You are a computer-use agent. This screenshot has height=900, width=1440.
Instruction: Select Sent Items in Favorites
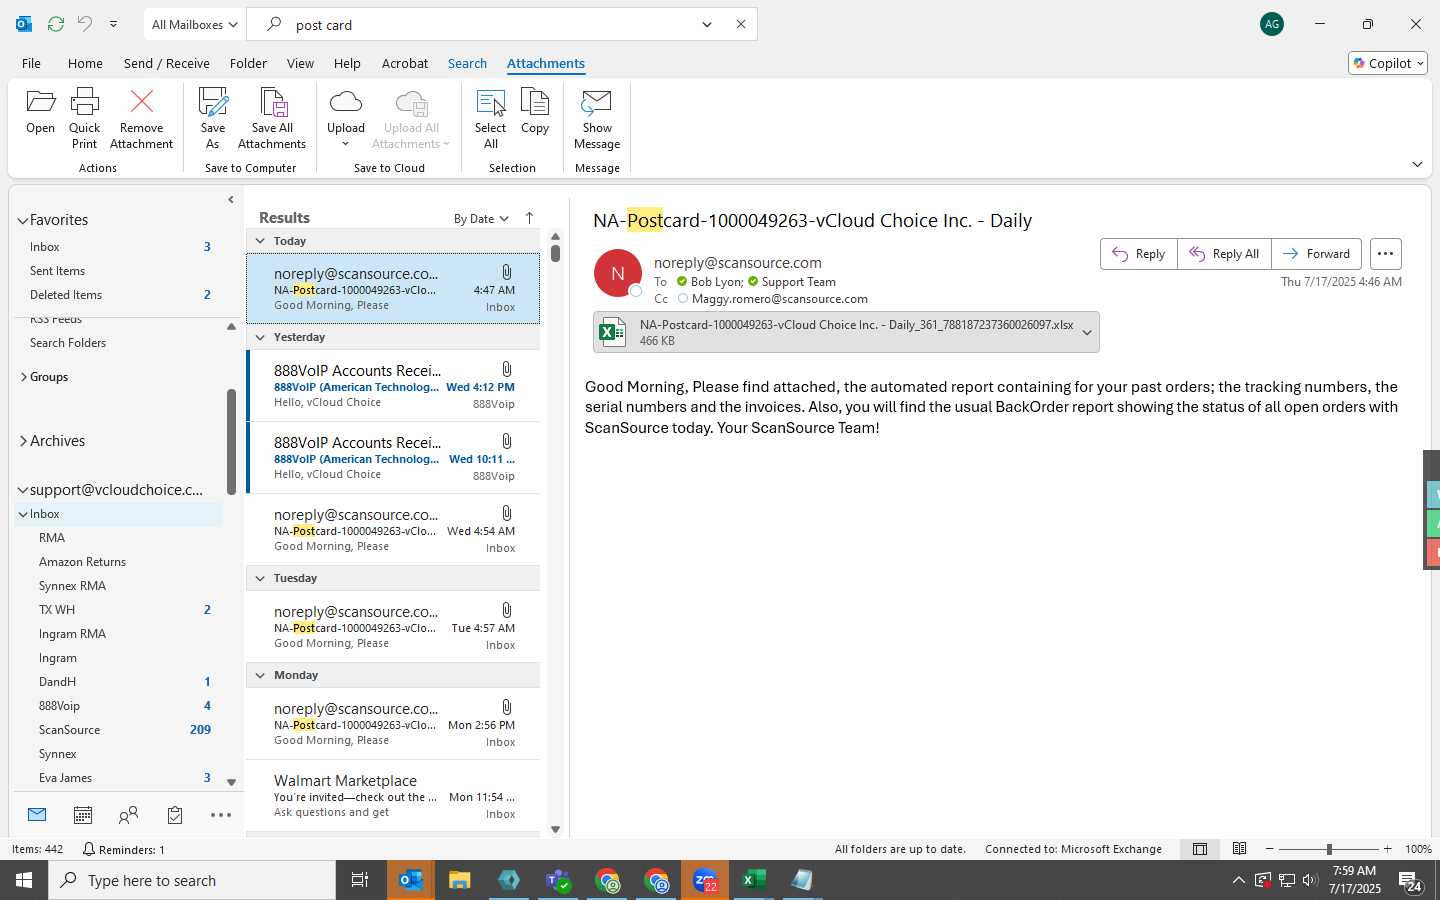click(x=57, y=271)
